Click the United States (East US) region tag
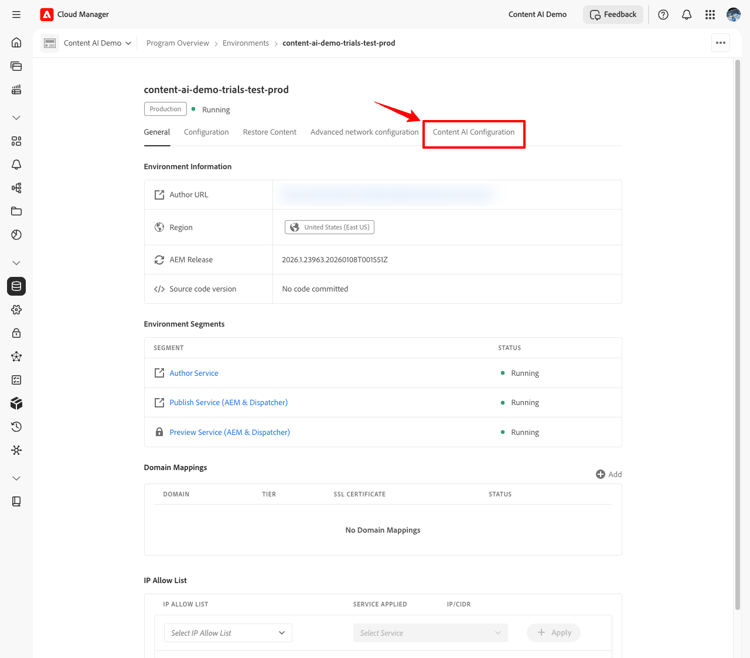 330,227
